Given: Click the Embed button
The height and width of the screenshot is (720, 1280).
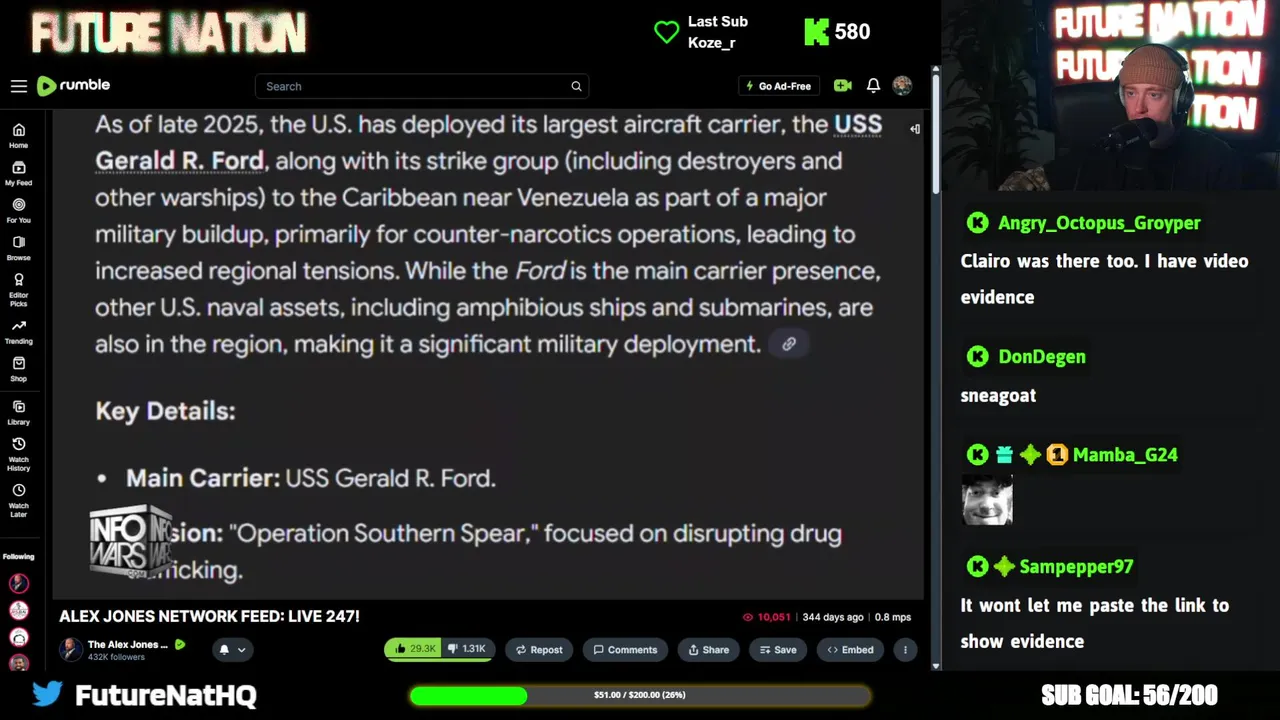Looking at the screenshot, I should coord(850,649).
